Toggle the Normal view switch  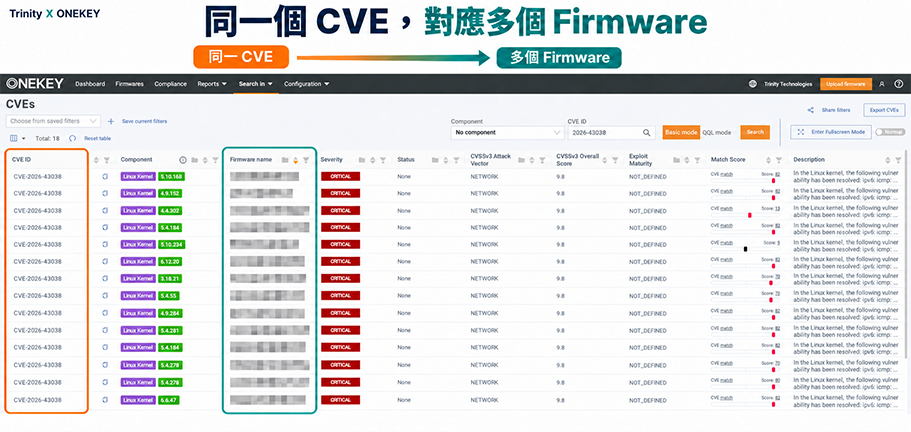pos(890,132)
